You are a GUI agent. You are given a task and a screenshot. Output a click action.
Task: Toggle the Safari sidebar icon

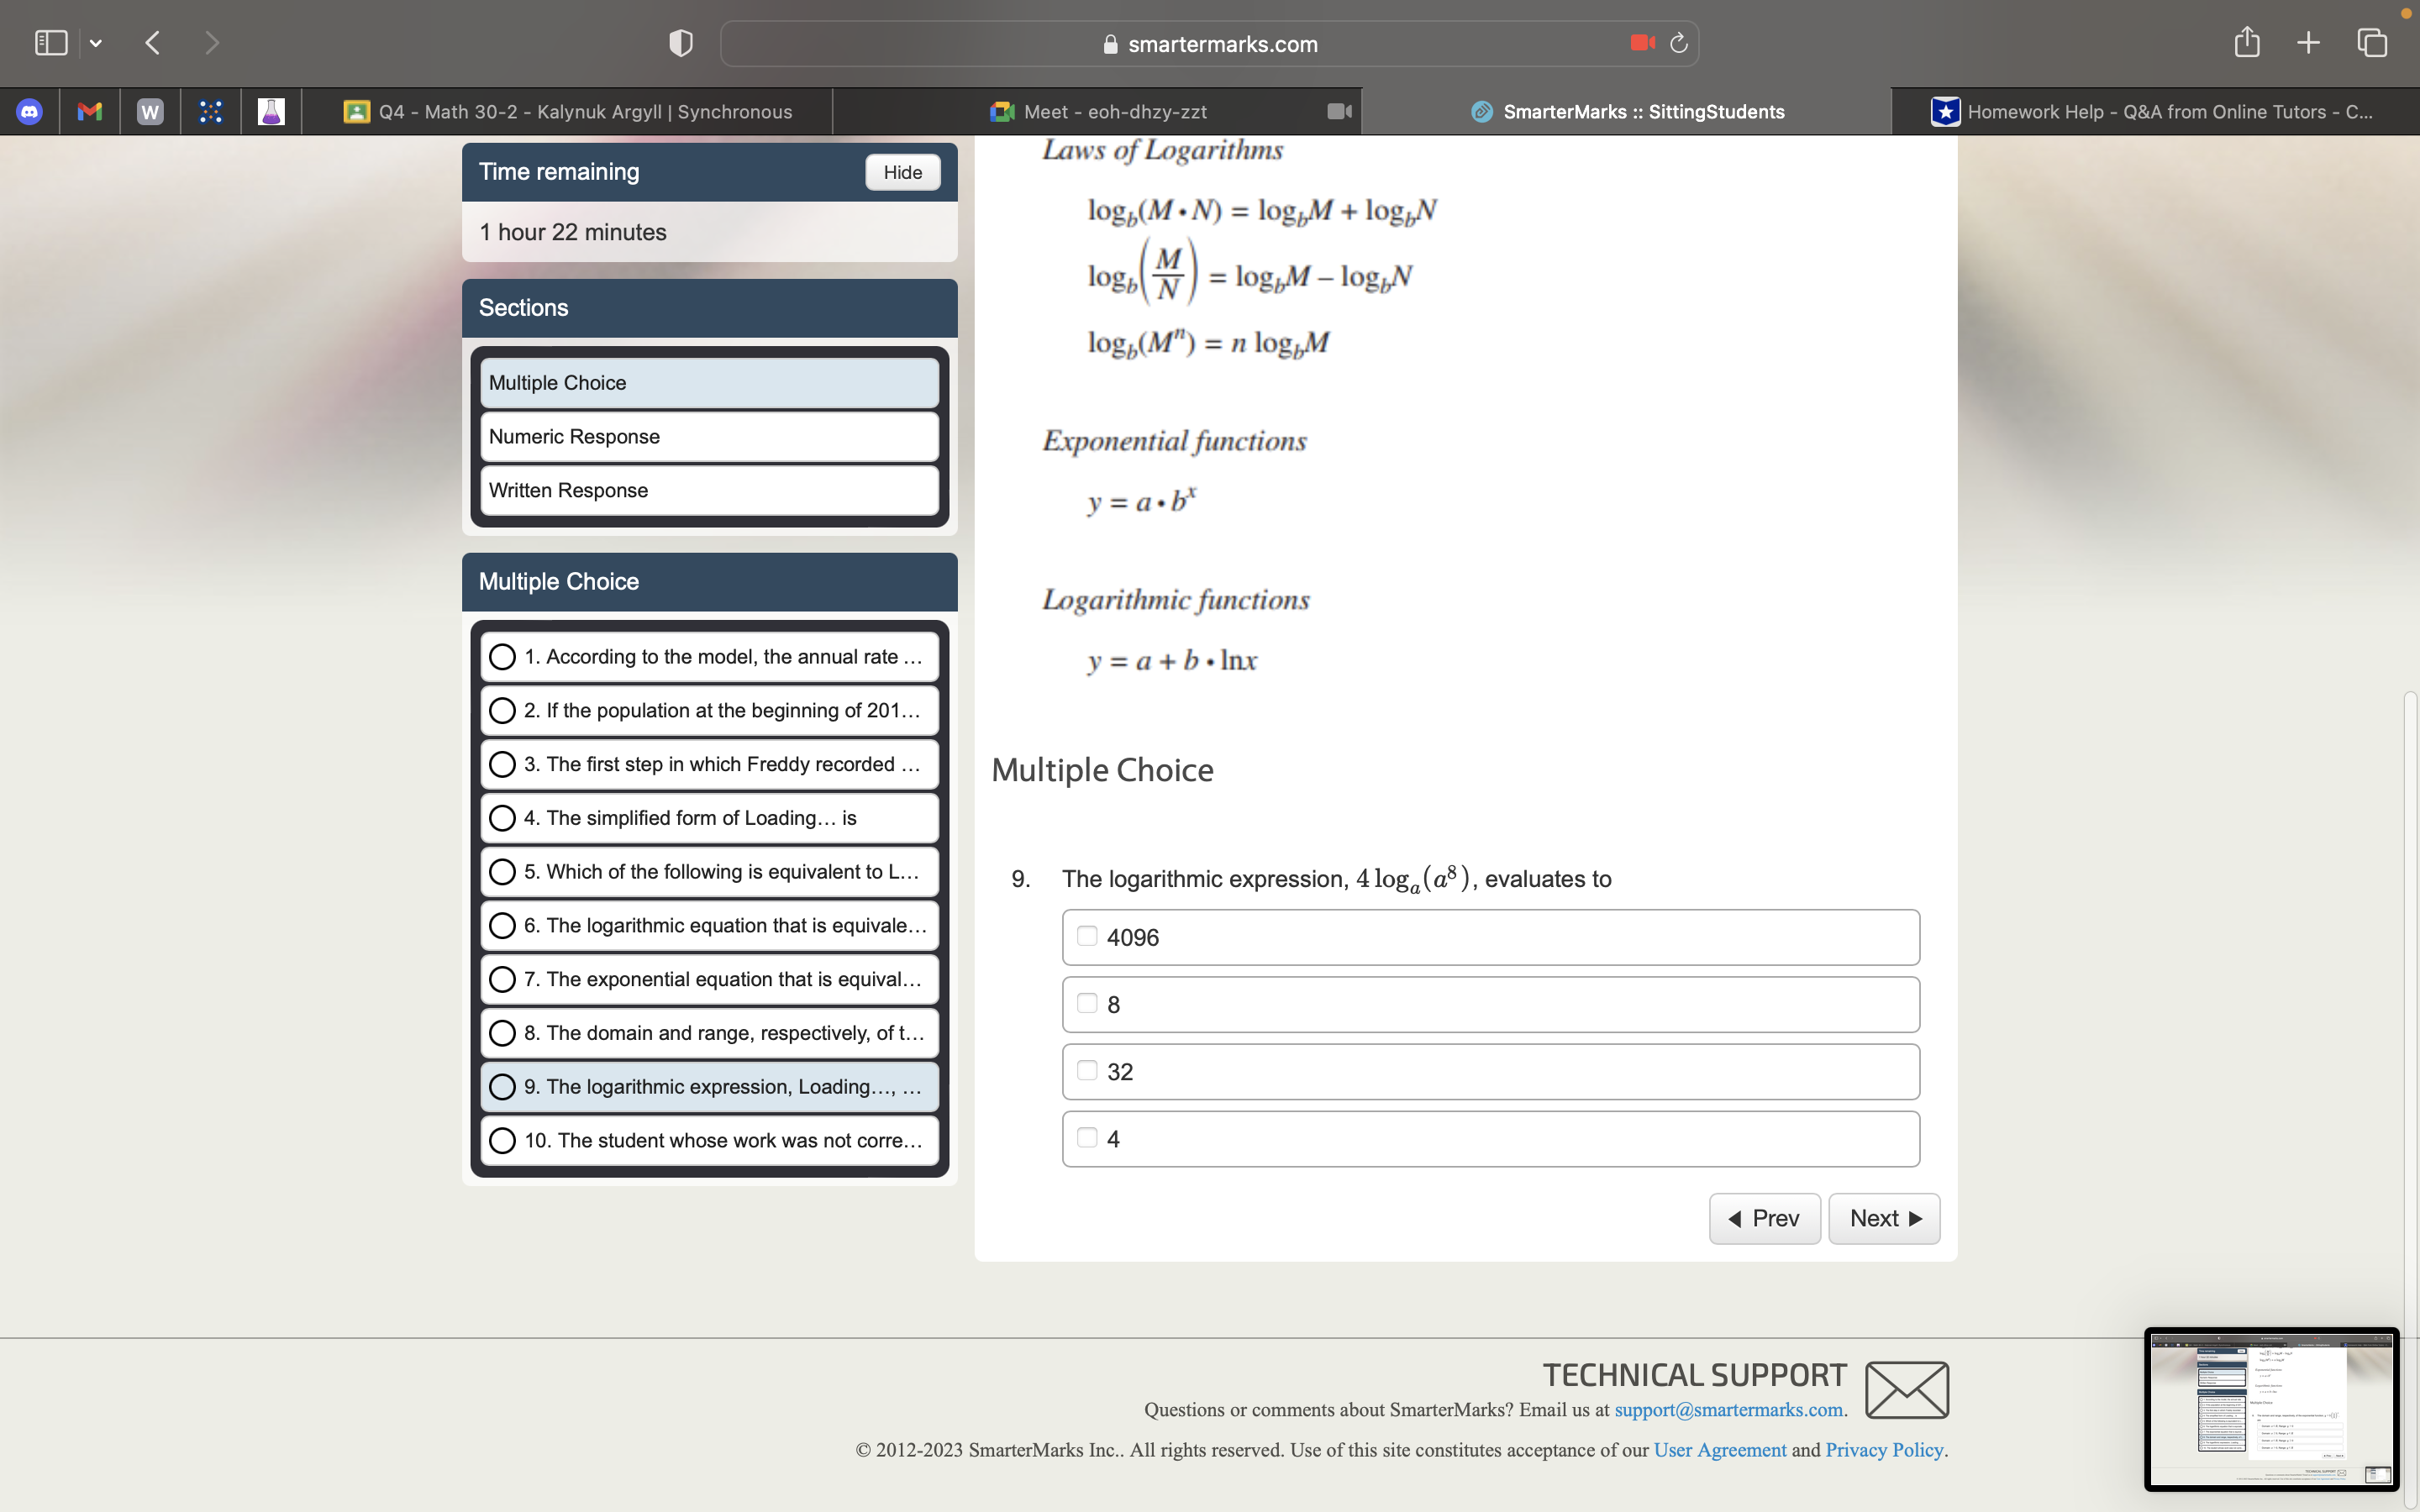click(x=50, y=42)
